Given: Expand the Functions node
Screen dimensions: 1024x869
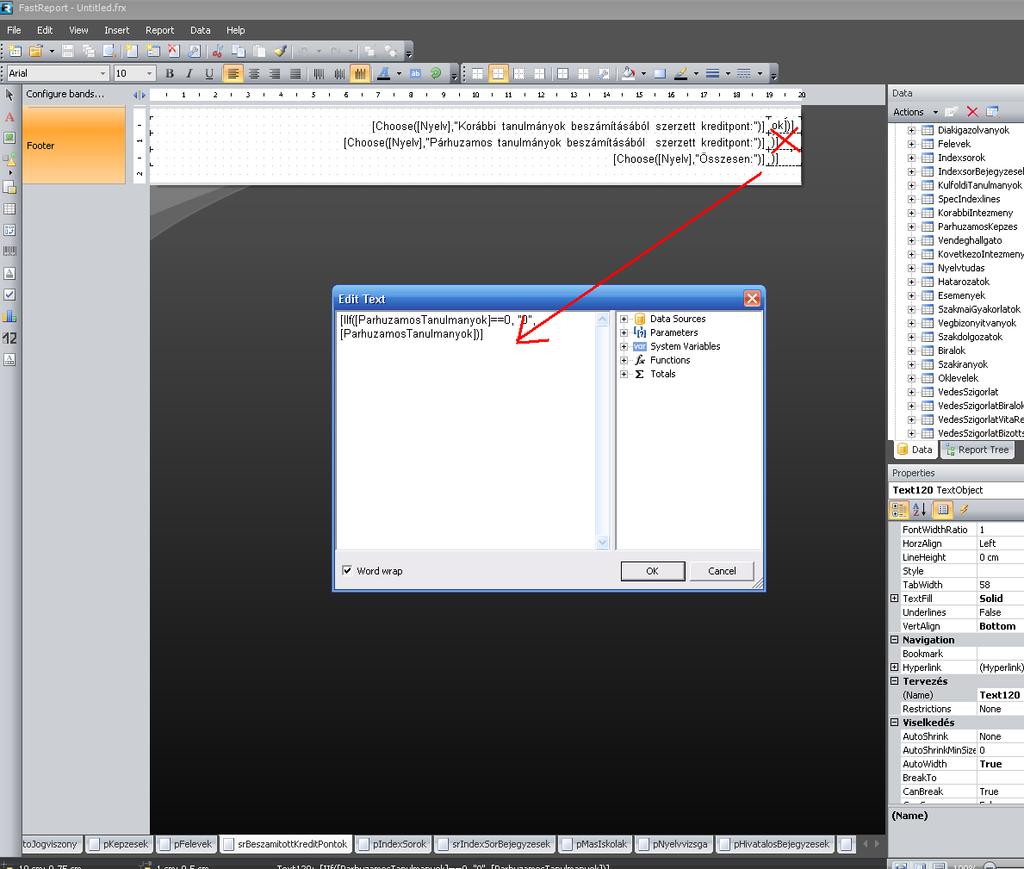Looking at the screenshot, I should pyautogui.click(x=624, y=360).
